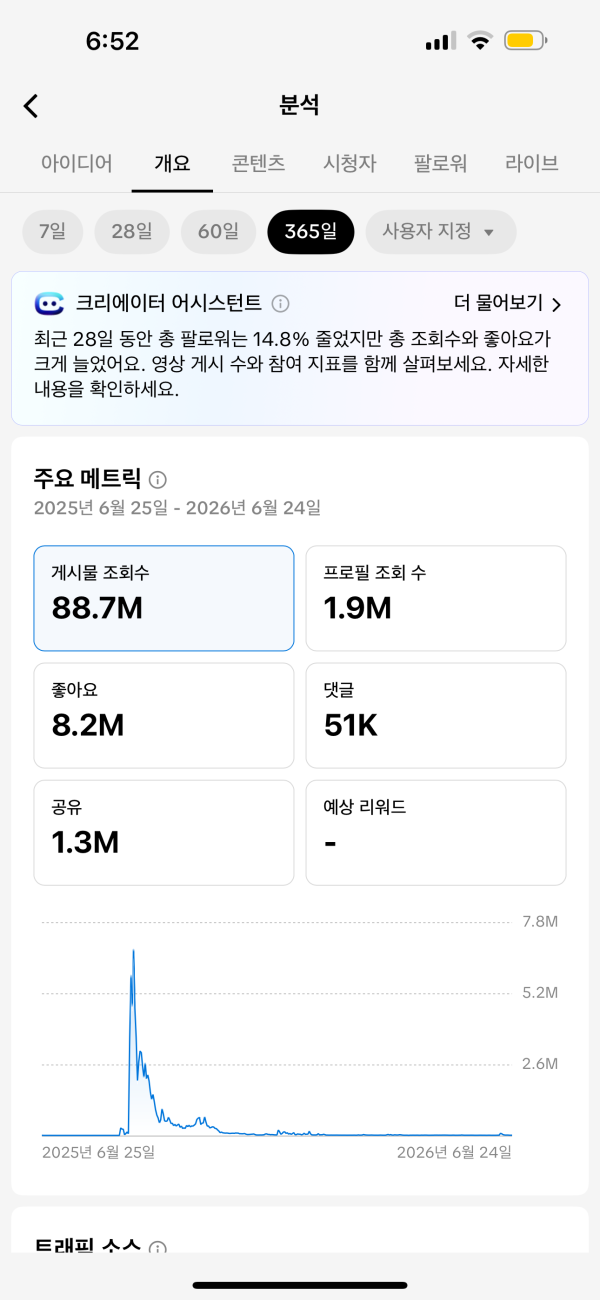The width and height of the screenshot is (600, 1300).
Task: Tap the 5.2M chart axis label
Action: 540,993
